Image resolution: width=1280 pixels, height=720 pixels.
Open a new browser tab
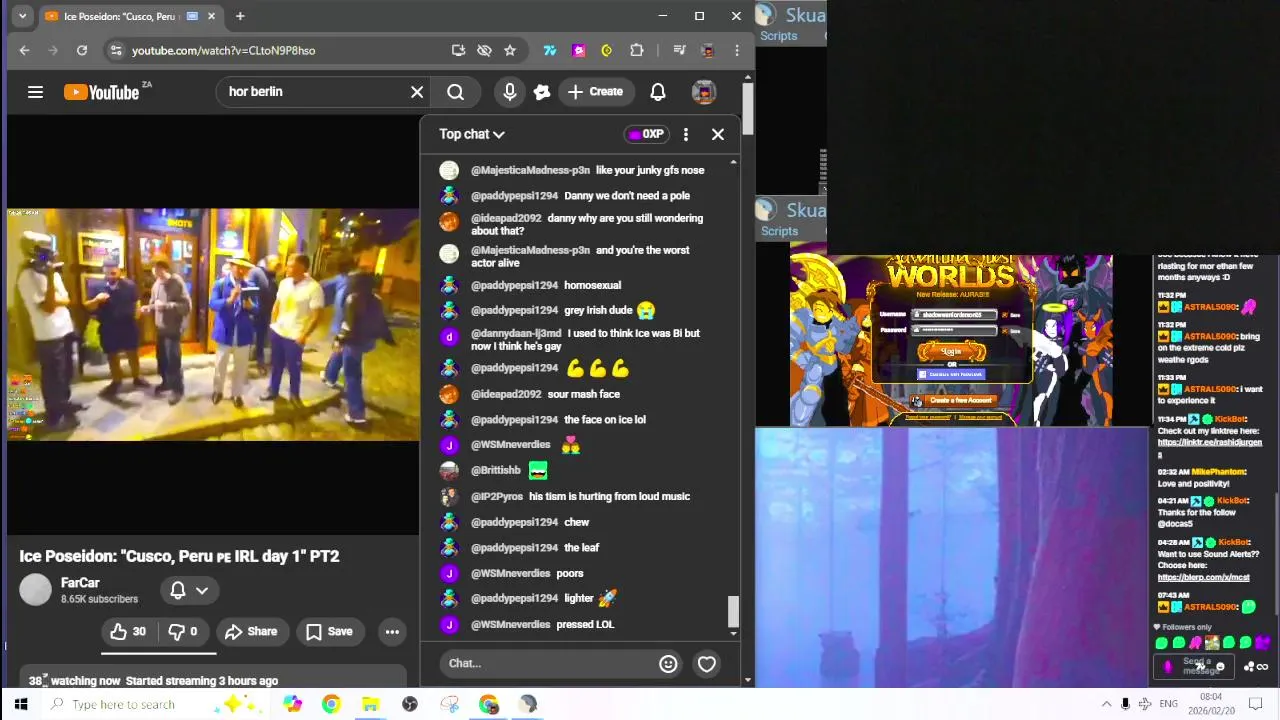click(x=240, y=16)
